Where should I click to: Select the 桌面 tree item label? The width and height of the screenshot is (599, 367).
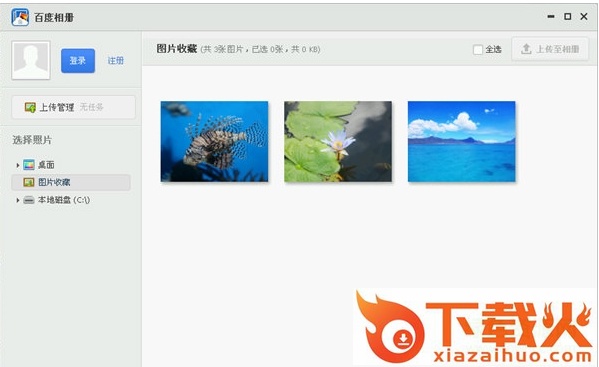click(46, 165)
